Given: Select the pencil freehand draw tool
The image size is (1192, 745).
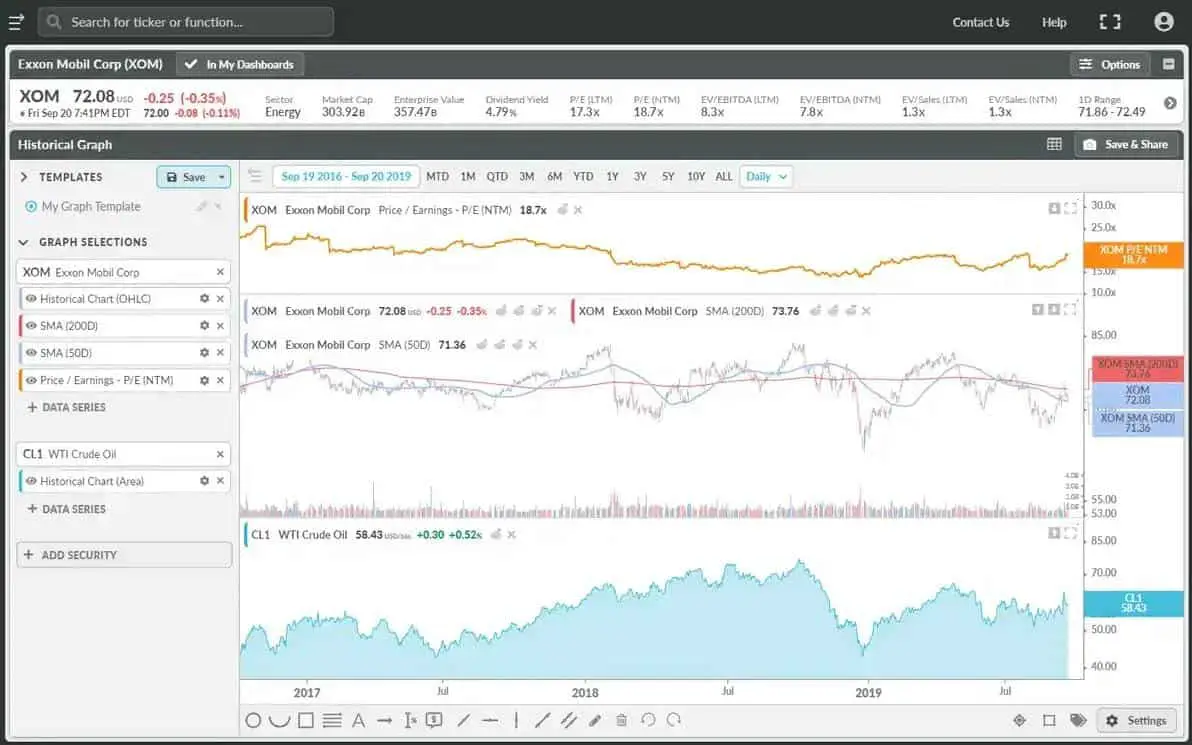Looking at the screenshot, I should (x=595, y=721).
